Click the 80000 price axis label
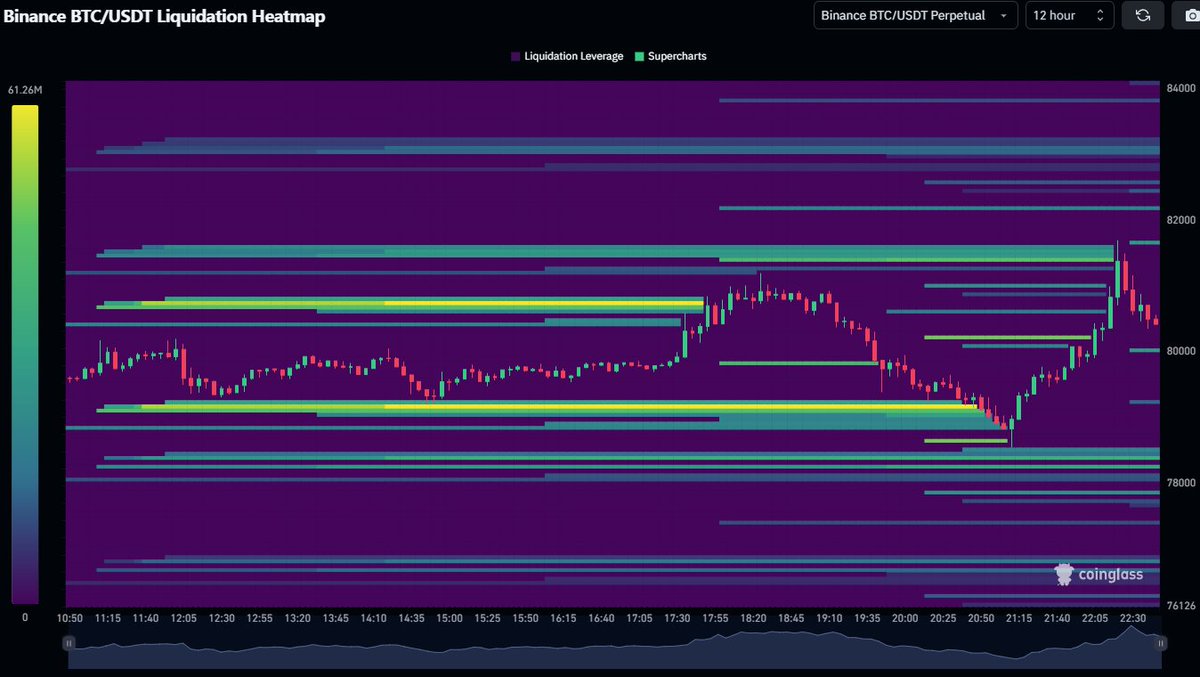Image resolution: width=1200 pixels, height=677 pixels. point(1179,351)
